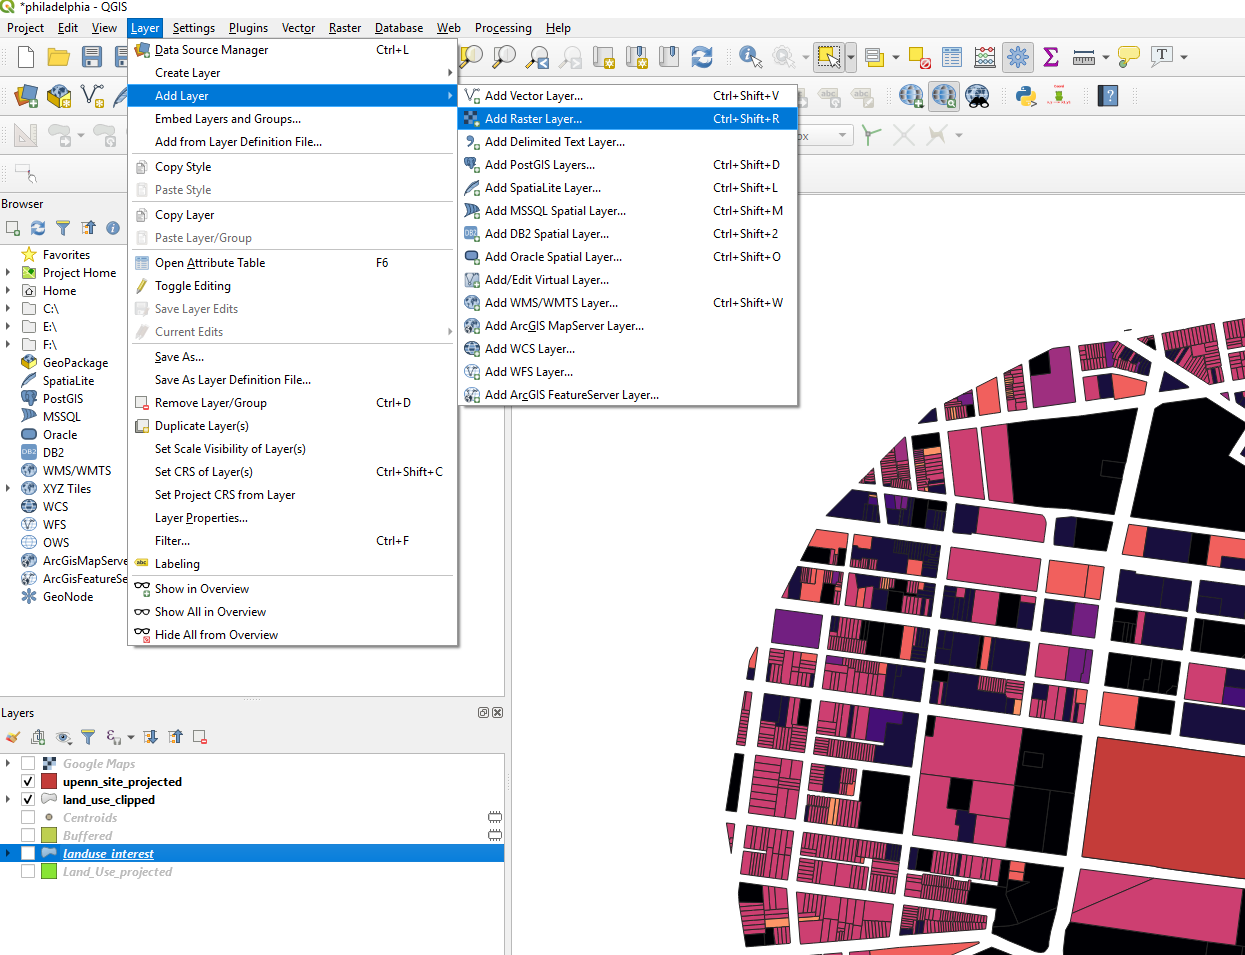Expand the land_use_clipped layer tree
1245x955 pixels.
point(9,800)
